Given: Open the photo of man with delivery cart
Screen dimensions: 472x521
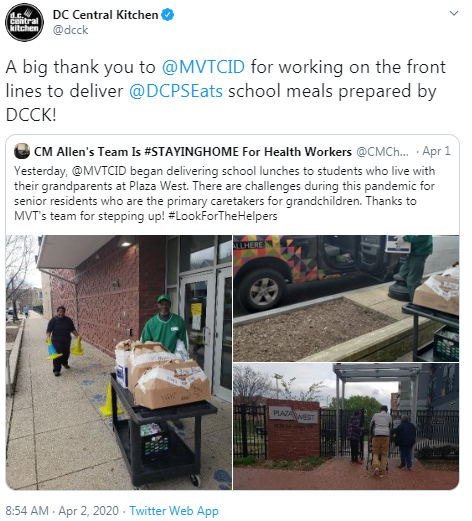Looking at the screenshot, I should click(119, 362).
